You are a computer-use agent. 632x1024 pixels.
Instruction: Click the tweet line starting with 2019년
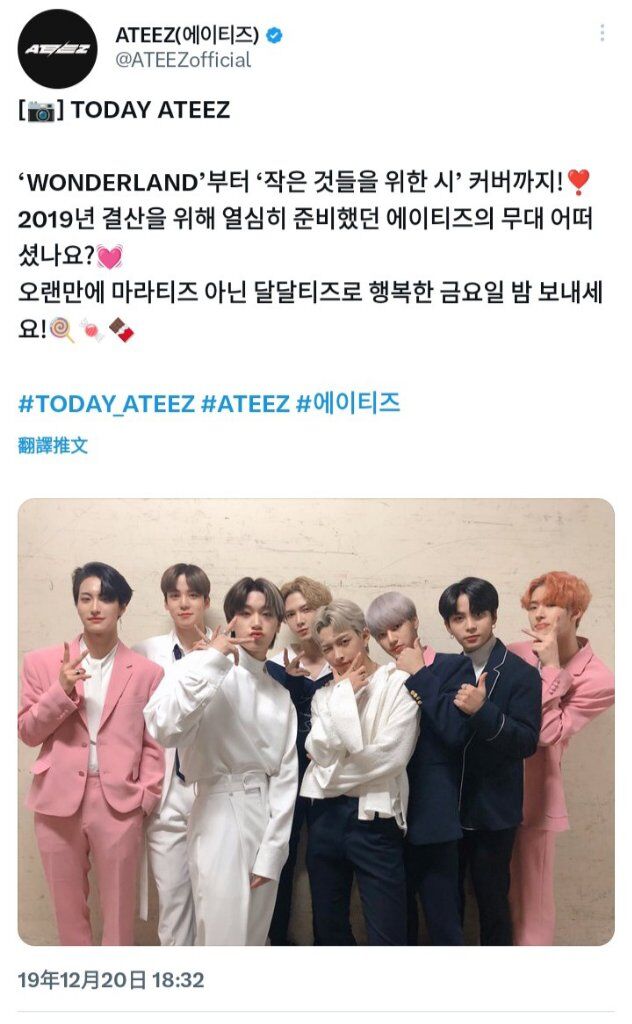click(305, 219)
